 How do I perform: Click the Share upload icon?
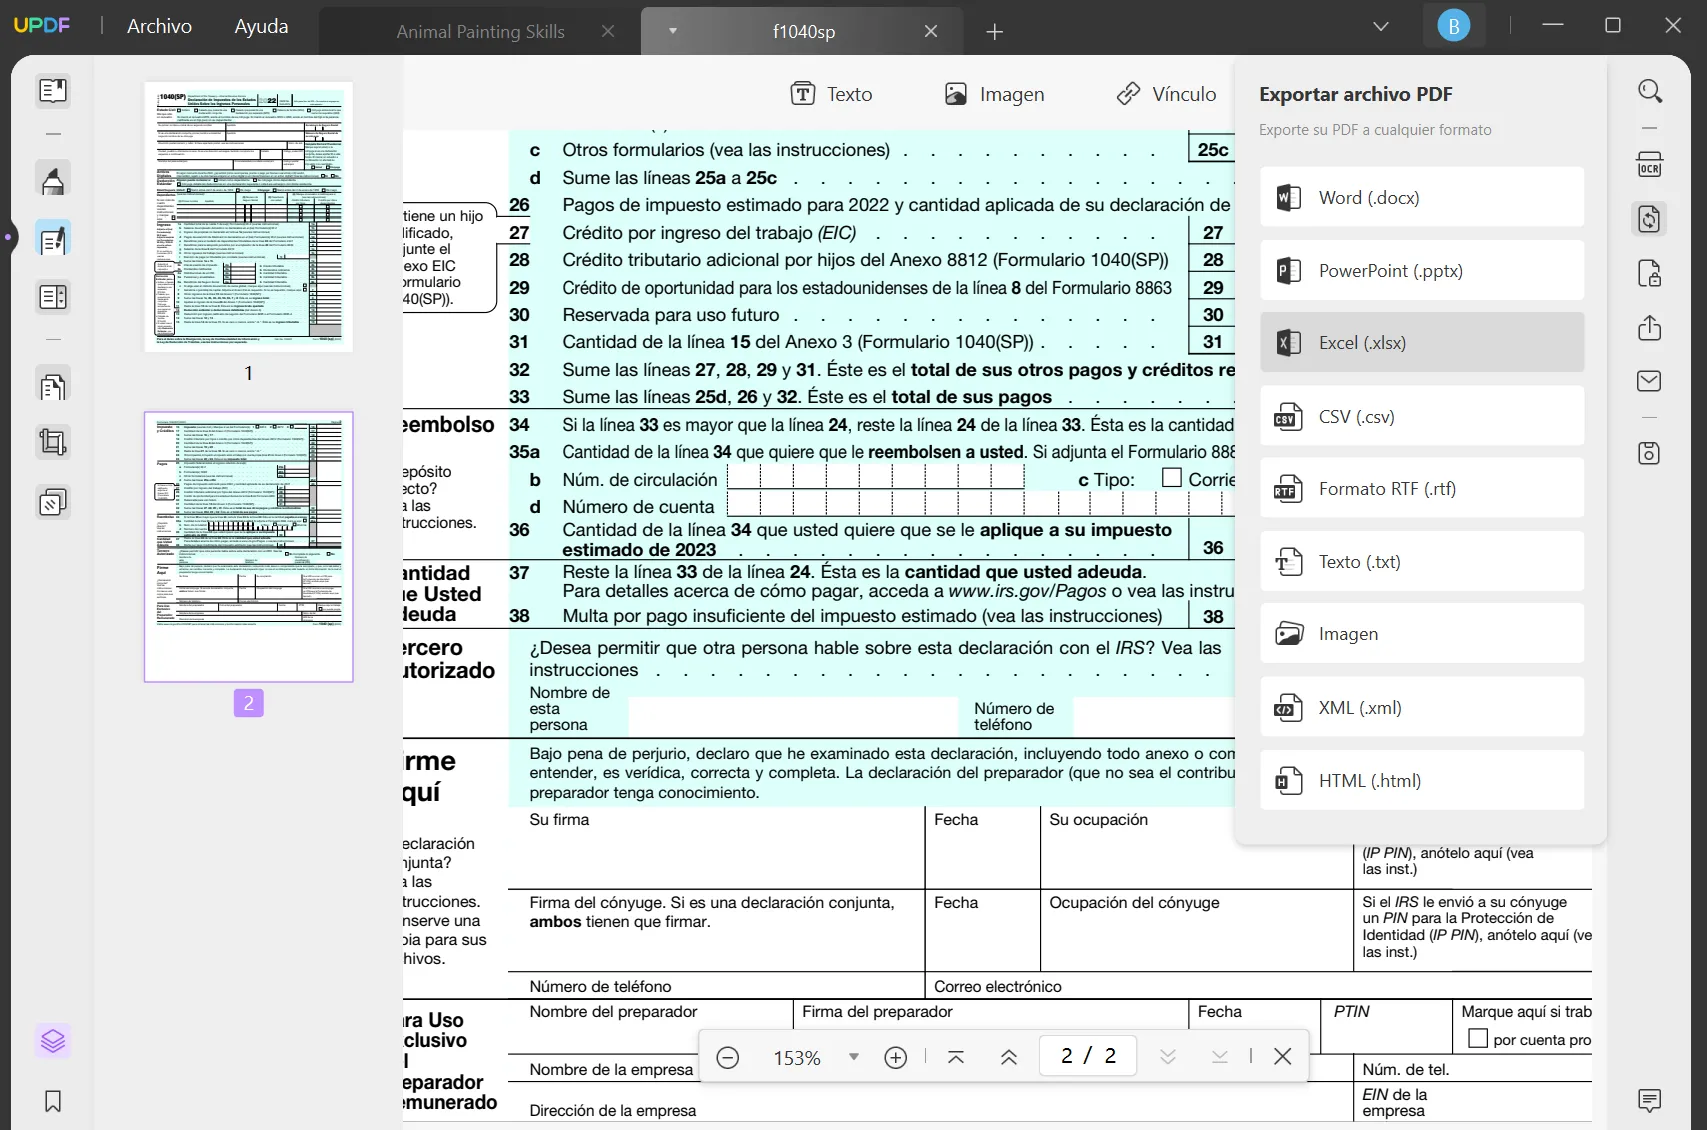point(1650,328)
